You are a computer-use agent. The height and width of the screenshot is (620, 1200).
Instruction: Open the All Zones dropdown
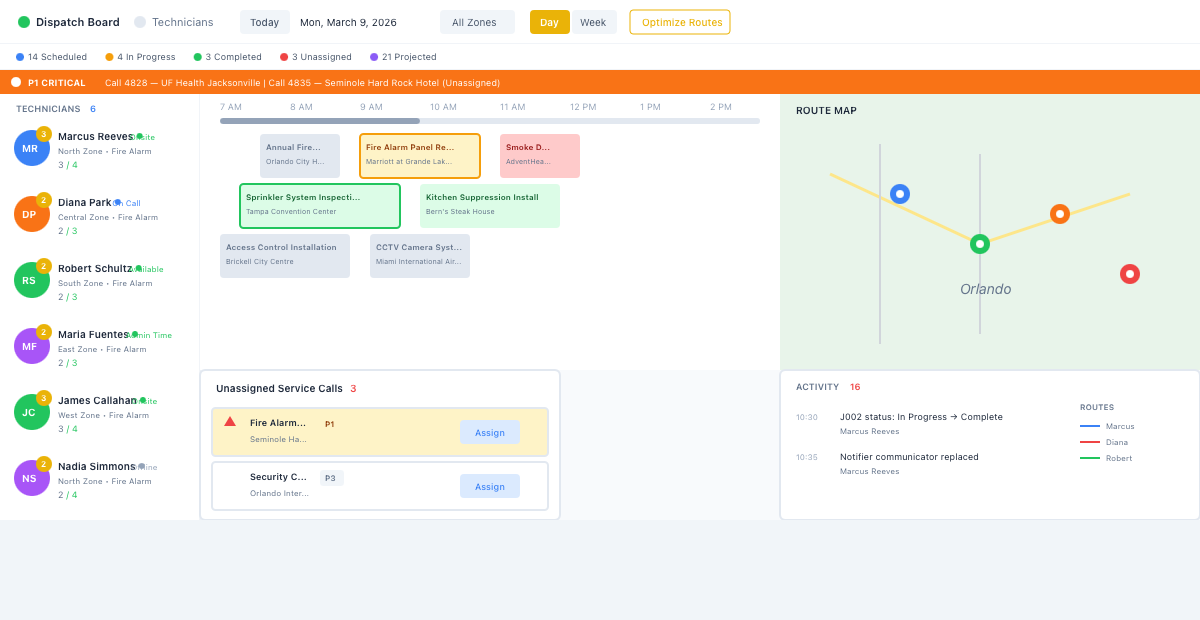tap(477, 21)
